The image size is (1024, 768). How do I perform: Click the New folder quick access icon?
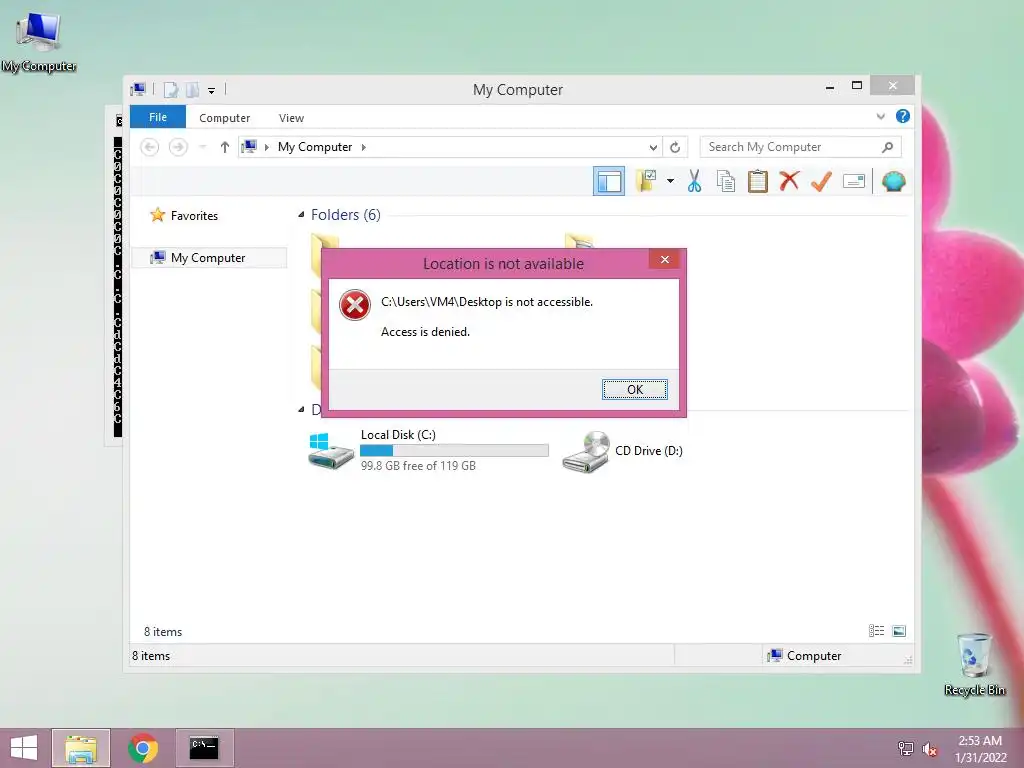(x=193, y=89)
